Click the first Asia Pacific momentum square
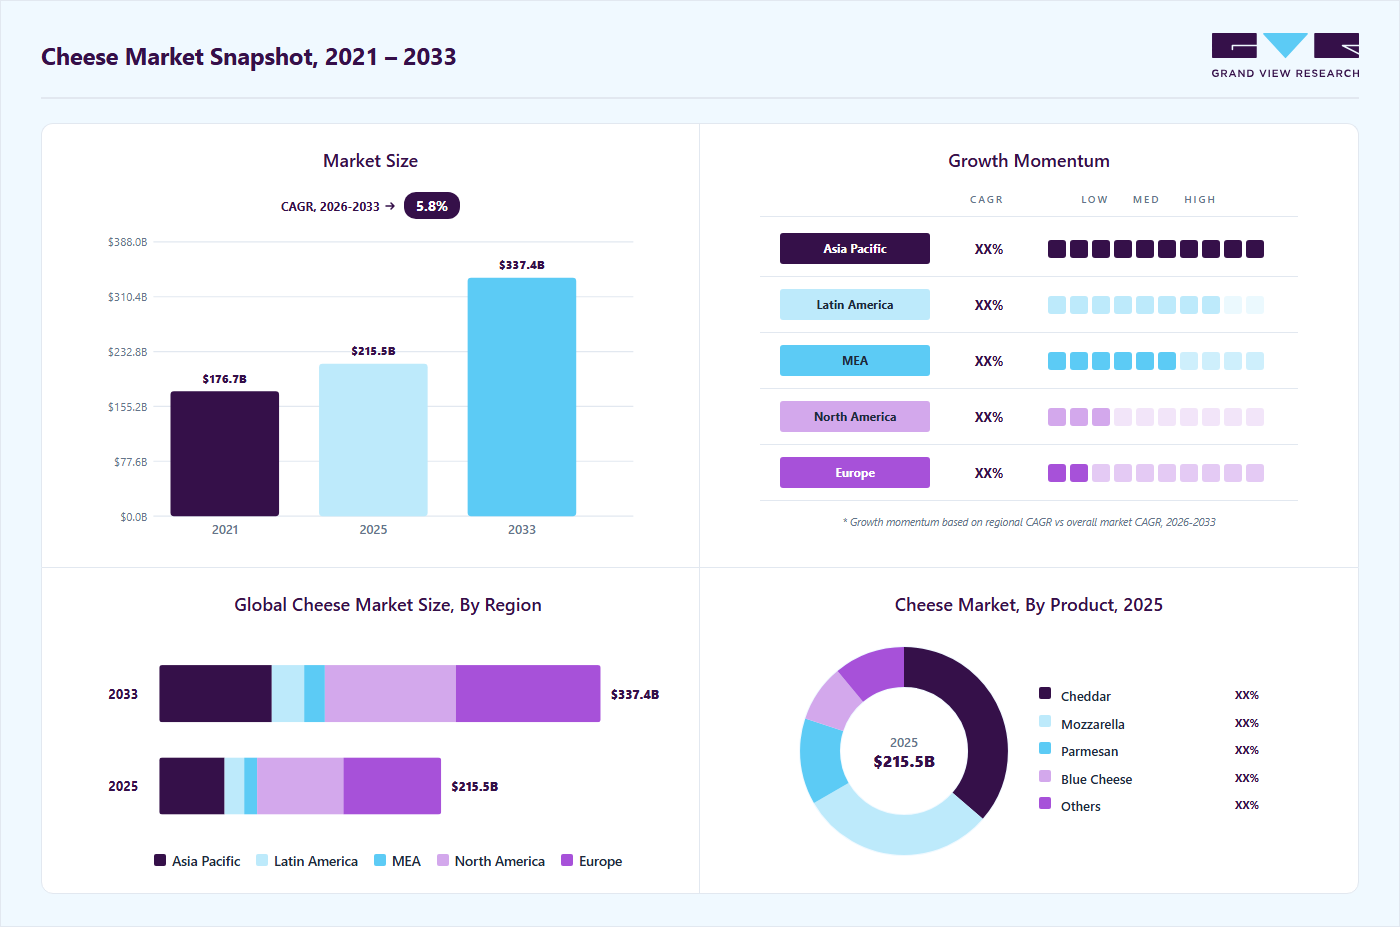Viewport: 1400px width, 927px height. 1057,249
